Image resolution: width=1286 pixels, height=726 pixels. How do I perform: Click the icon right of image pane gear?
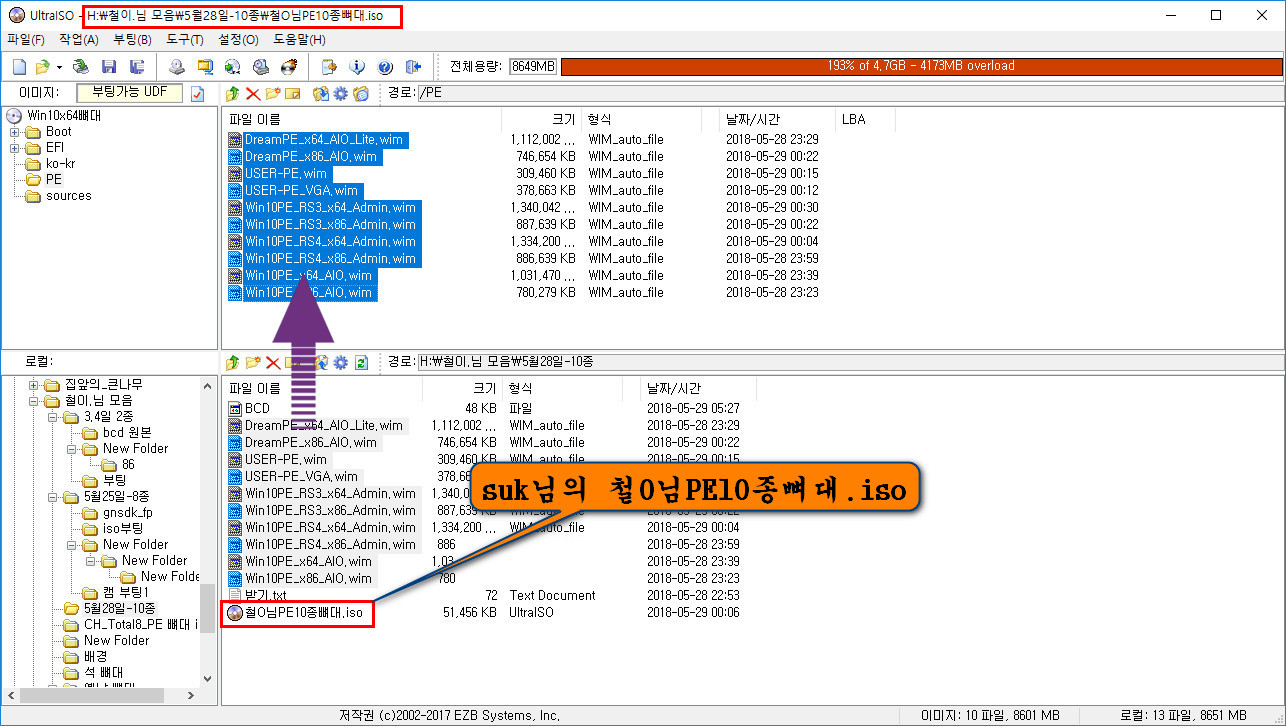(361, 93)
